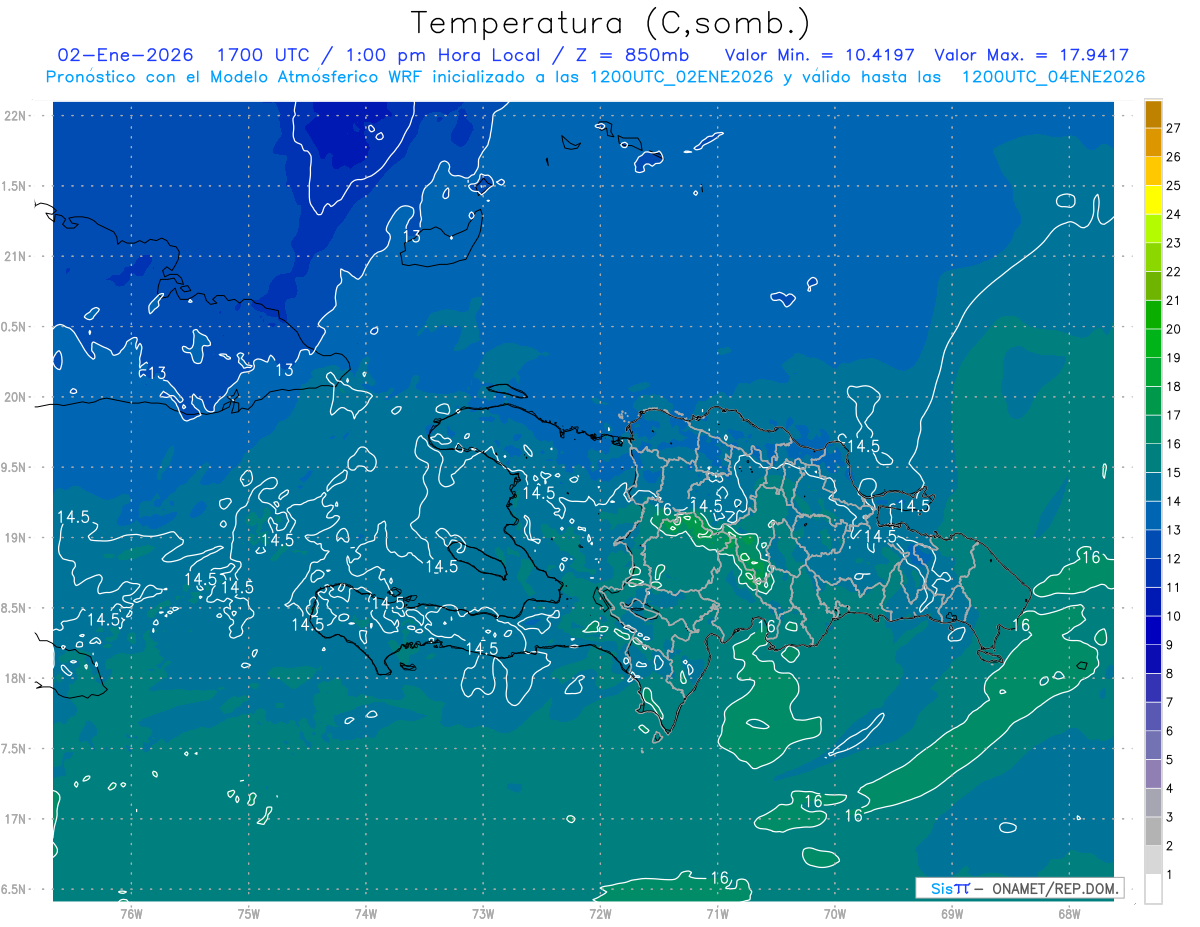Click the '20N' latitude axis label
The image size is (1200, 927).
15,397
